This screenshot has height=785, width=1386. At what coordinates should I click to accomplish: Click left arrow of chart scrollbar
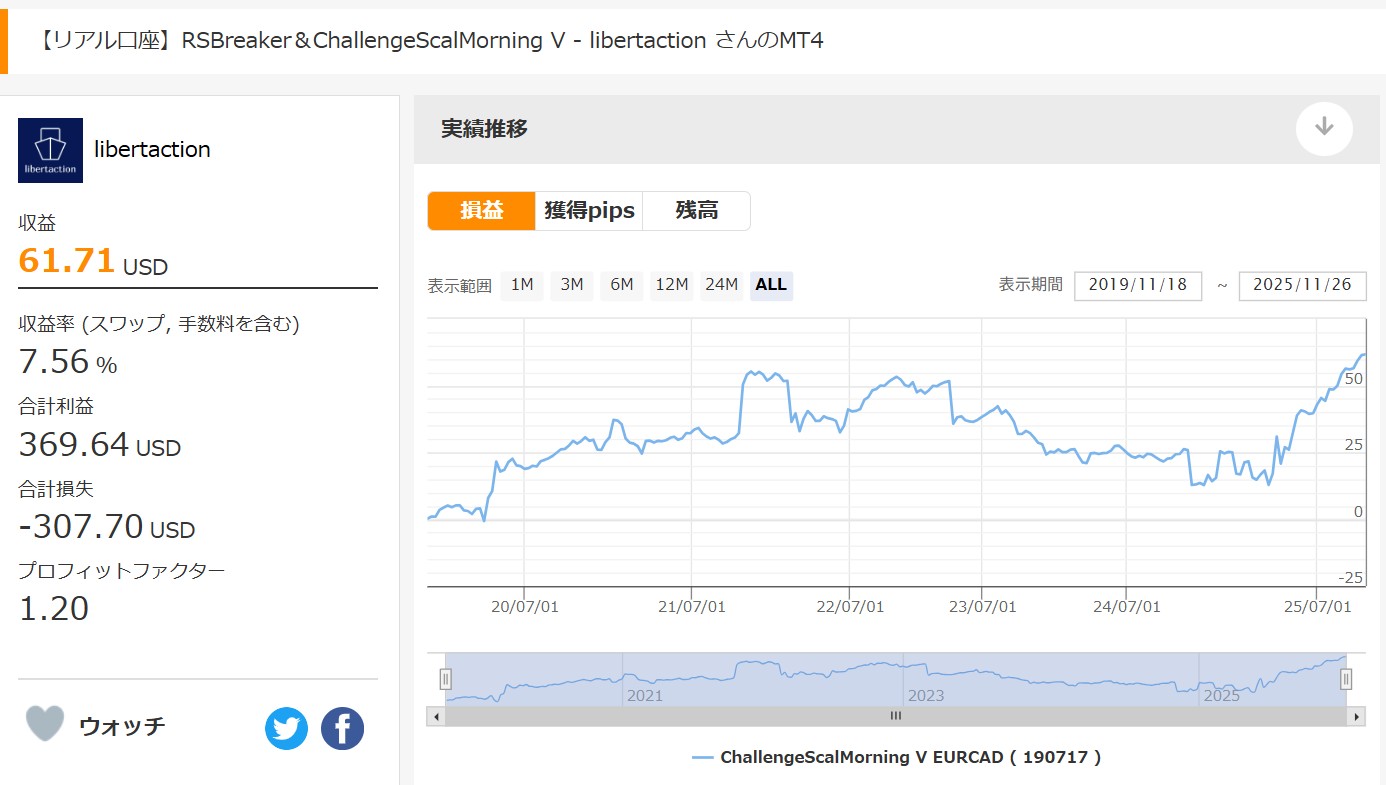point(436,716)
